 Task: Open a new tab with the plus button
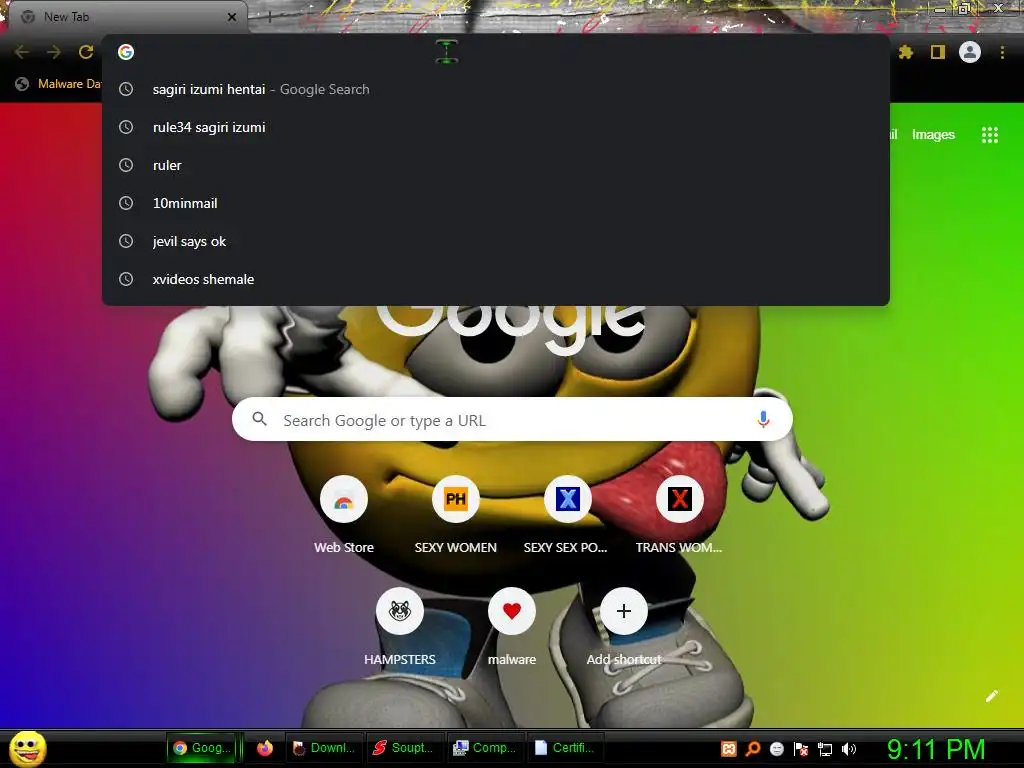[x=270, y=17]
